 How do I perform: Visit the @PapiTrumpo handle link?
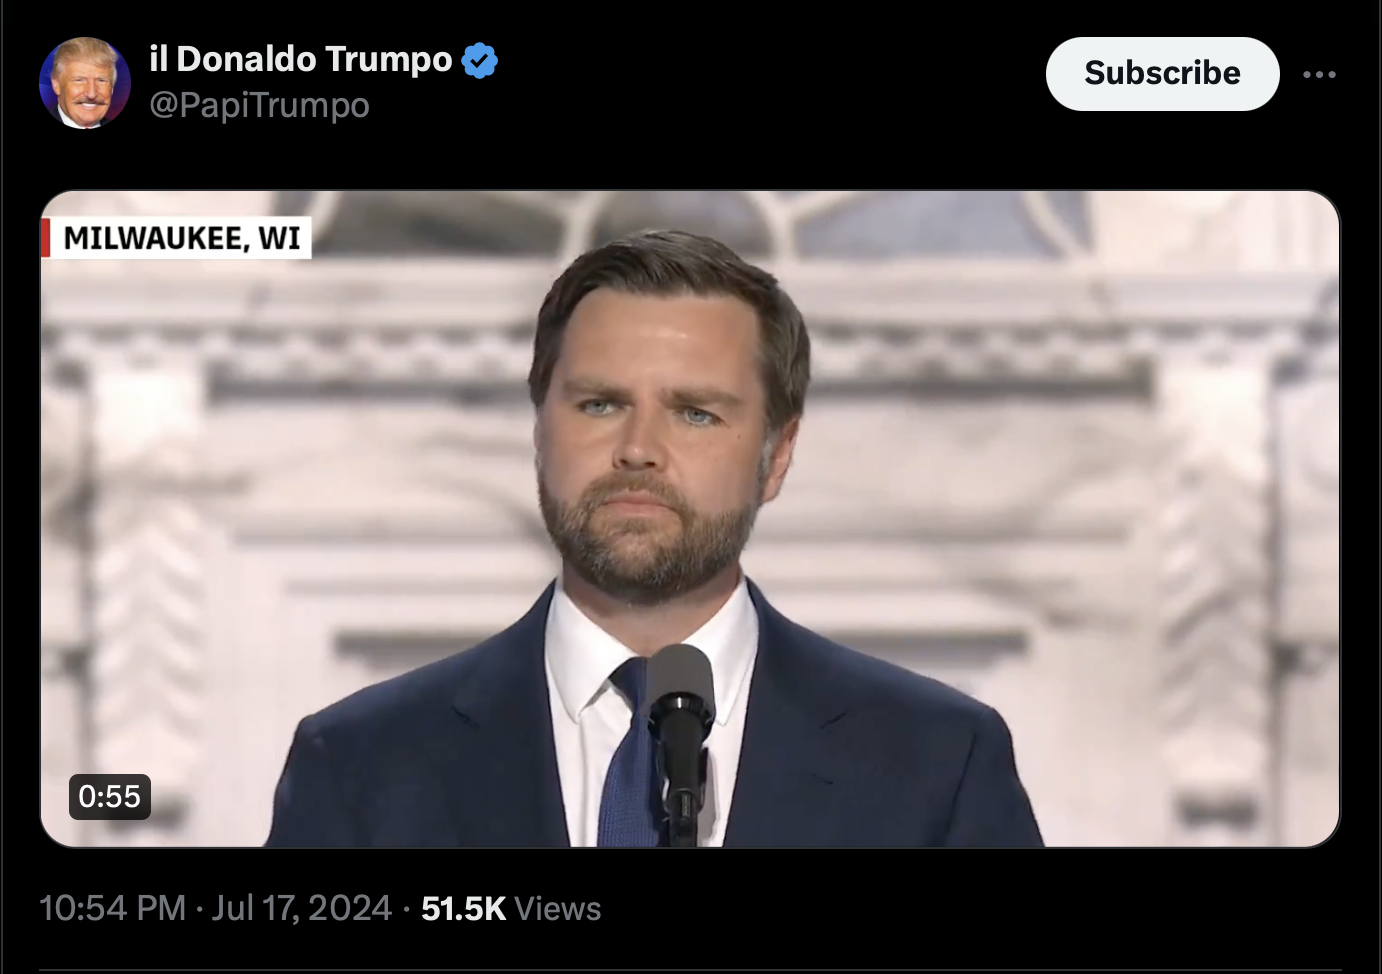point(259,105)
